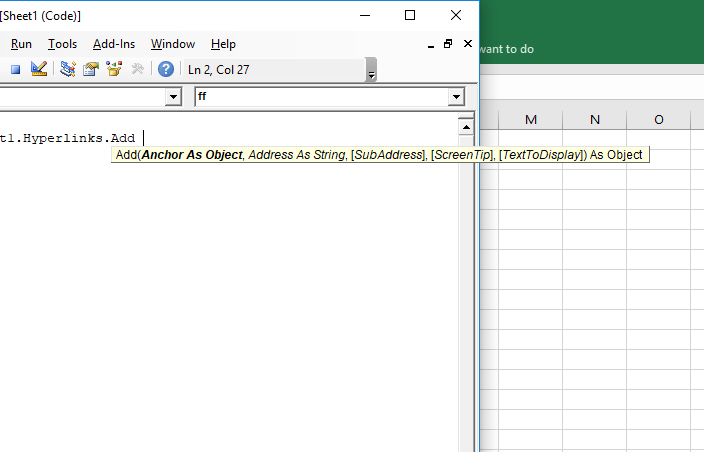Viewport: 704px width, 452px height.
Task: Open the Object Browser icon
Action: coord(114,69)
